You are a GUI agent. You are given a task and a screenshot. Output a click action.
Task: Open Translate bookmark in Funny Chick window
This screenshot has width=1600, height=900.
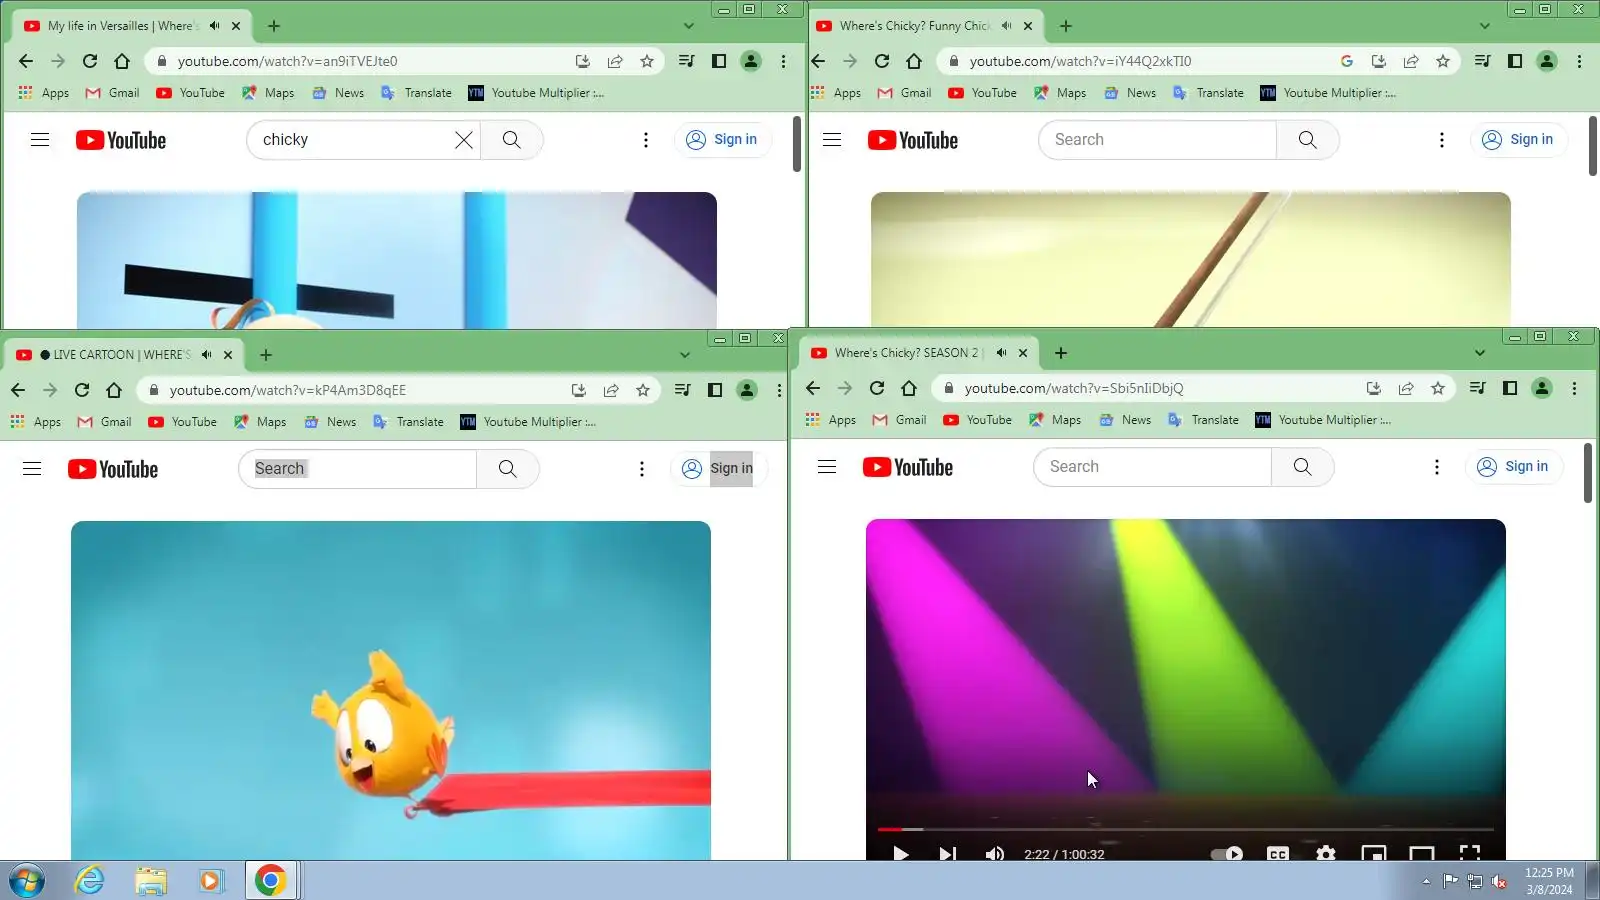(x=1208, y=93)
